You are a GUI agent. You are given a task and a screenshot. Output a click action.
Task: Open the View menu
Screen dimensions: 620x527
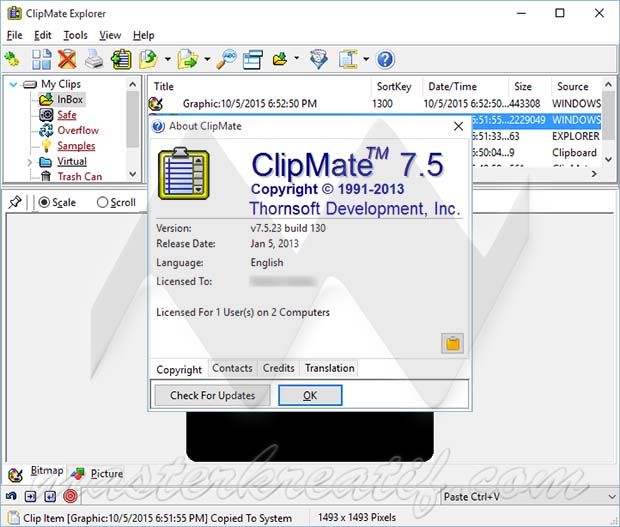pos(110,35)
